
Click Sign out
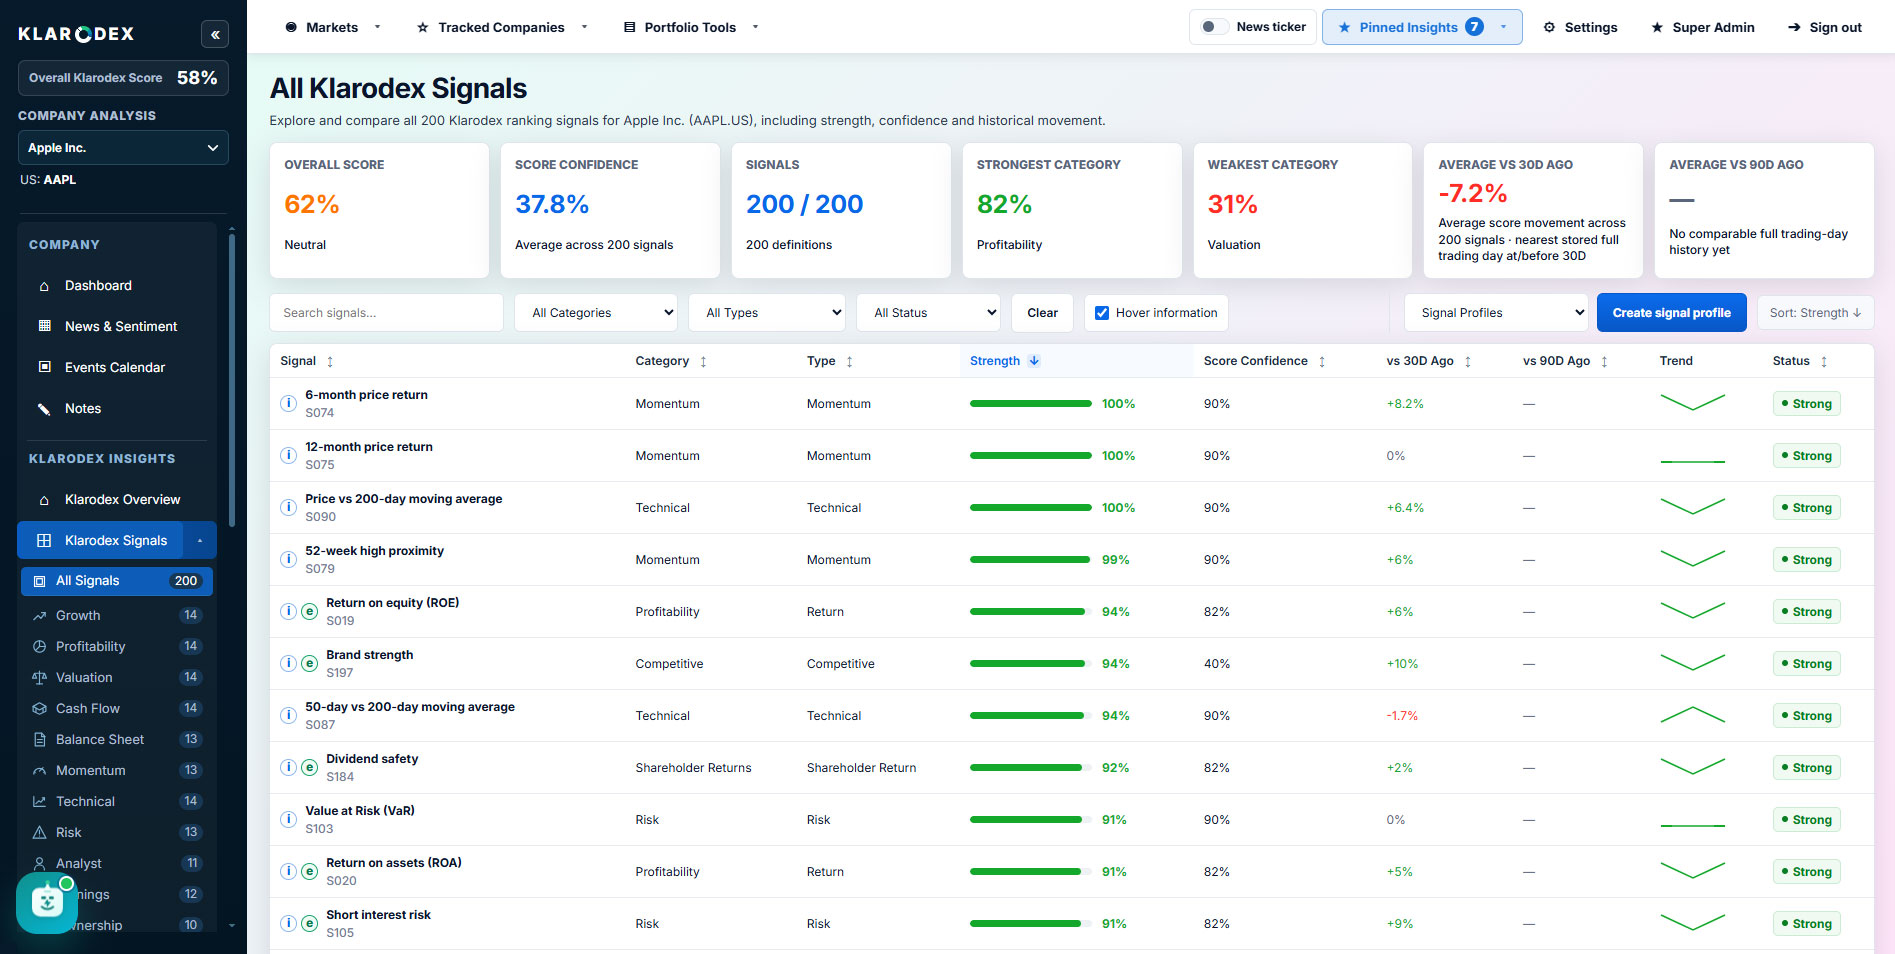[1825, 27]
